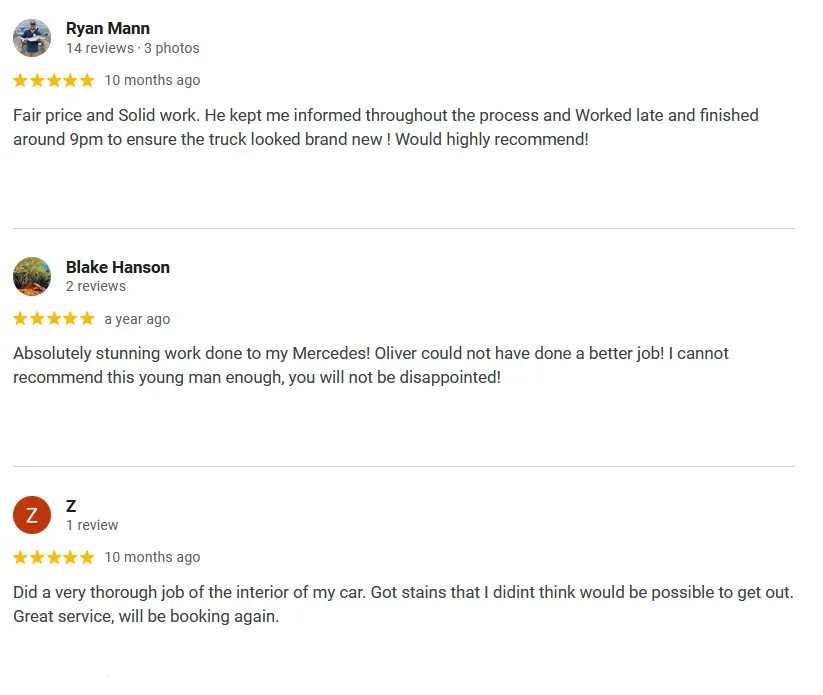This screenshot has width=823, height=695.
Task: Click the Ryan Mann reviewer name
Action: pyautogui.click(x=108, y=28)
